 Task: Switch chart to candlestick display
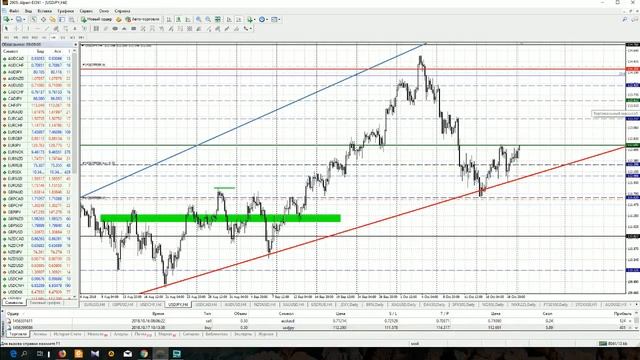(178, 19)
